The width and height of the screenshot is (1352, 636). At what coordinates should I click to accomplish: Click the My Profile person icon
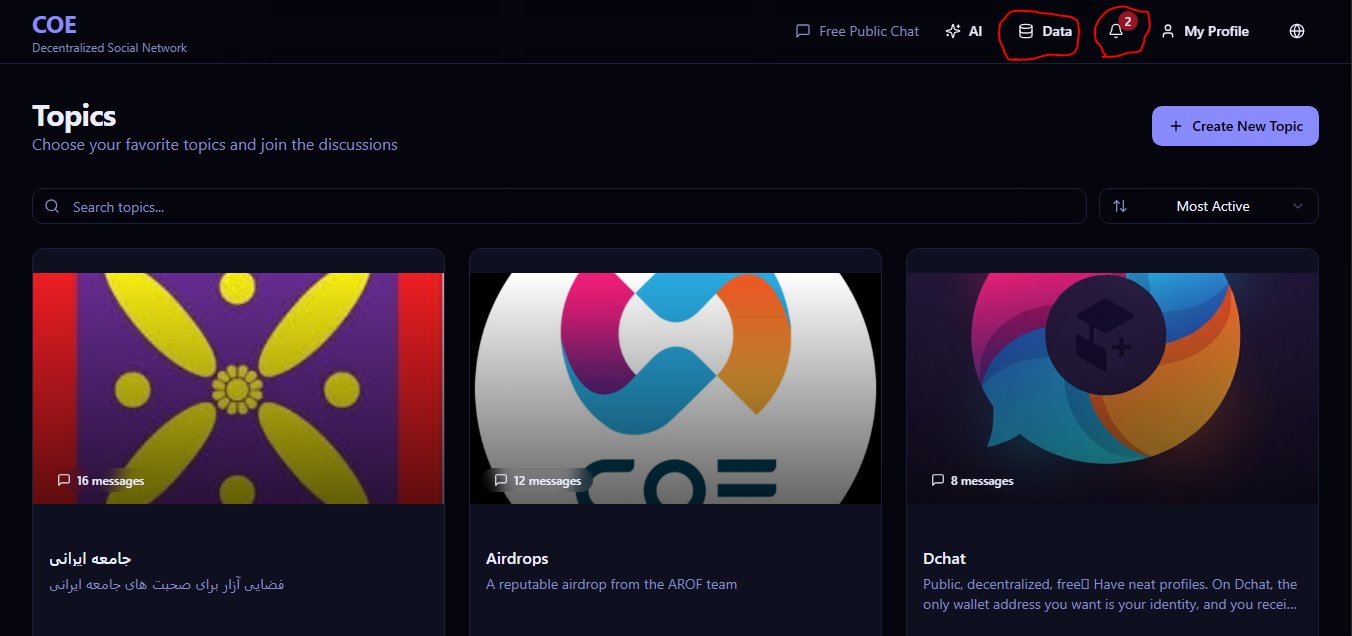click(1168, 31)
